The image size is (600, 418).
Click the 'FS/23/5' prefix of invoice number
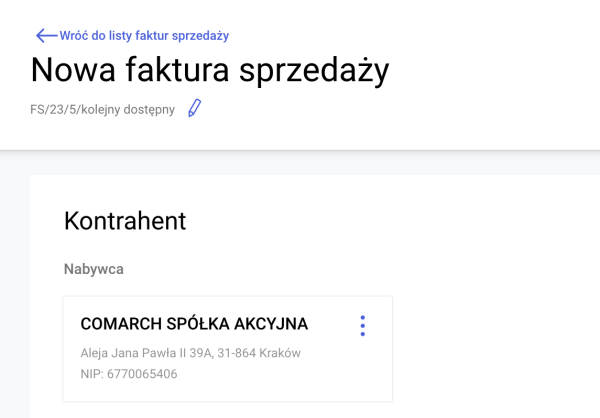coord(53,109)
